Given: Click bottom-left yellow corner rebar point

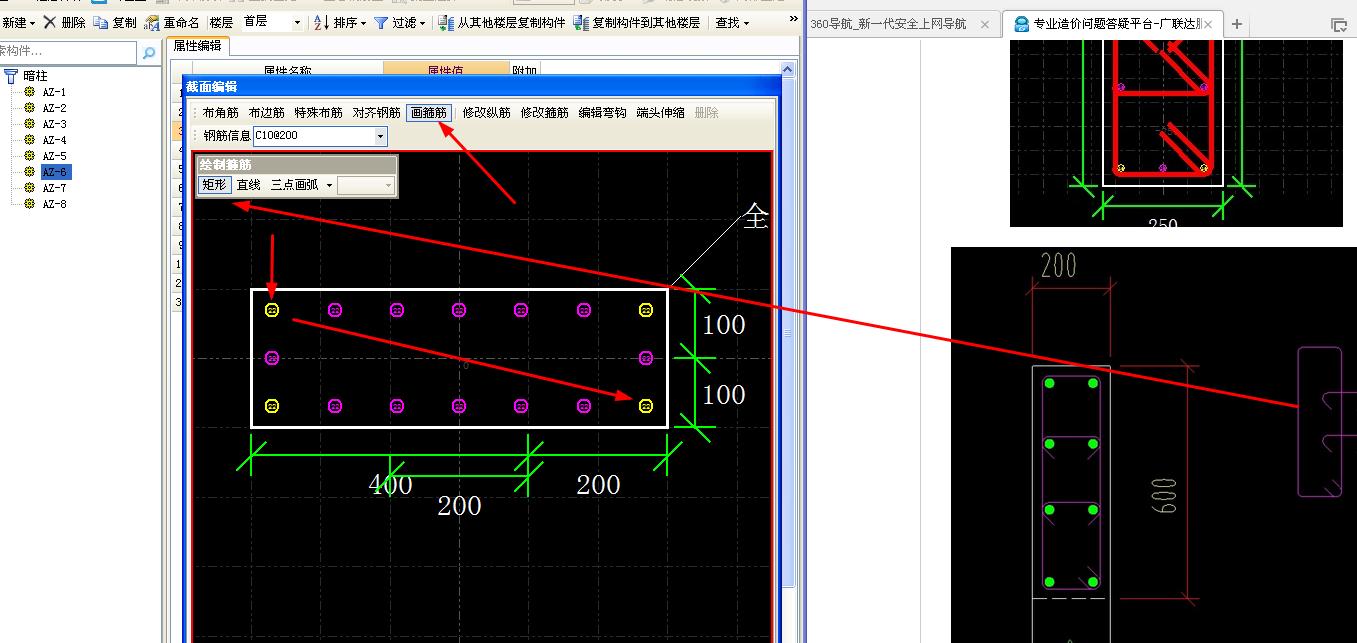Looking at the screenshot, I should click(272, 405).
